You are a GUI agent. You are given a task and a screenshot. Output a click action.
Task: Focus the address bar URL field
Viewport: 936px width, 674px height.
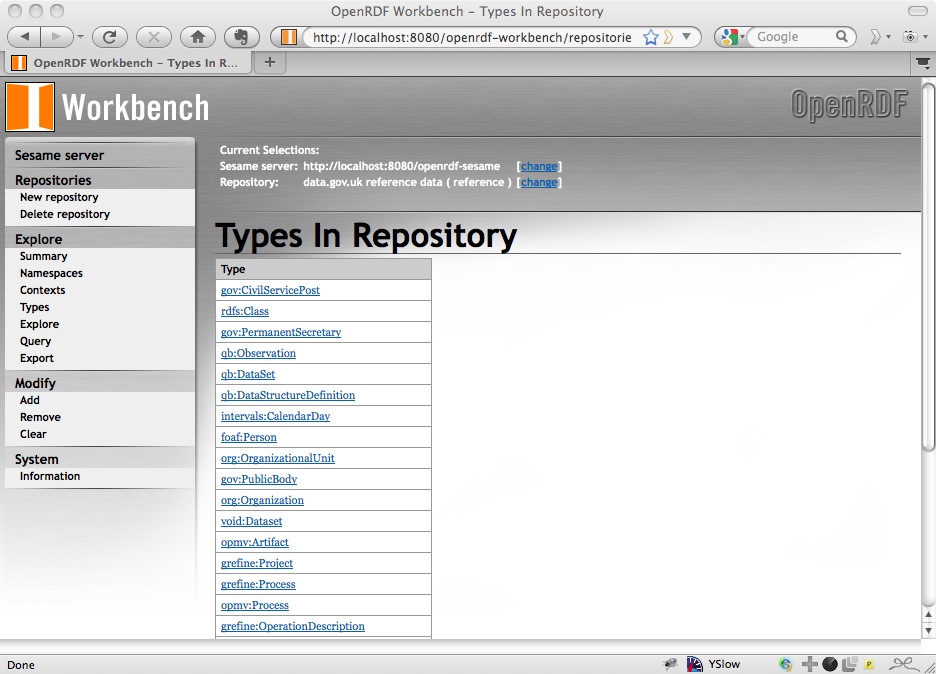pyautogui.click(x=472, y=37)
